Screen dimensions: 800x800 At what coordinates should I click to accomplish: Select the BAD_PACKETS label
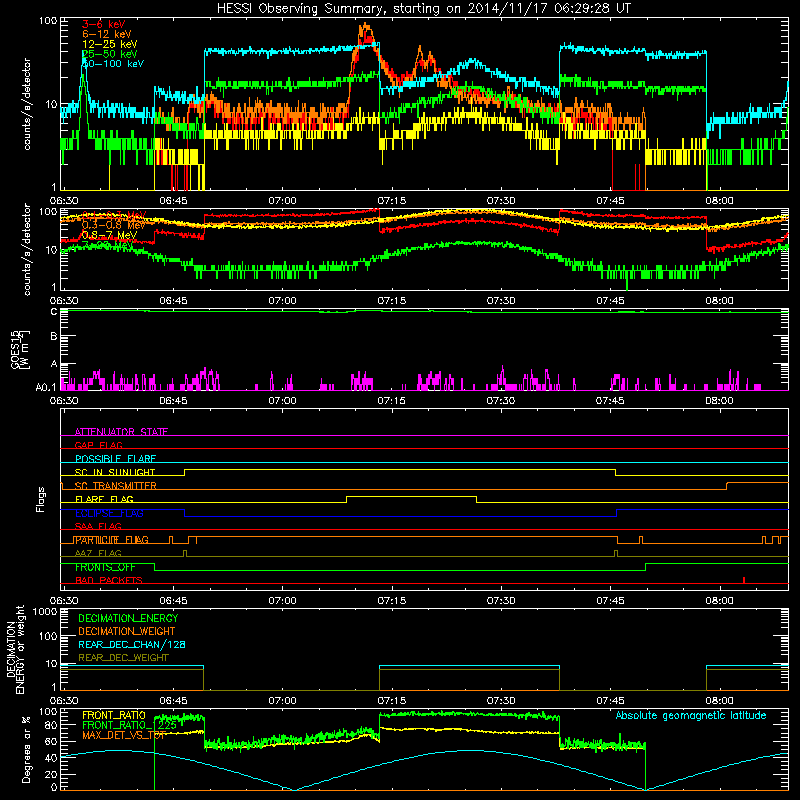(x=109, y=580)
